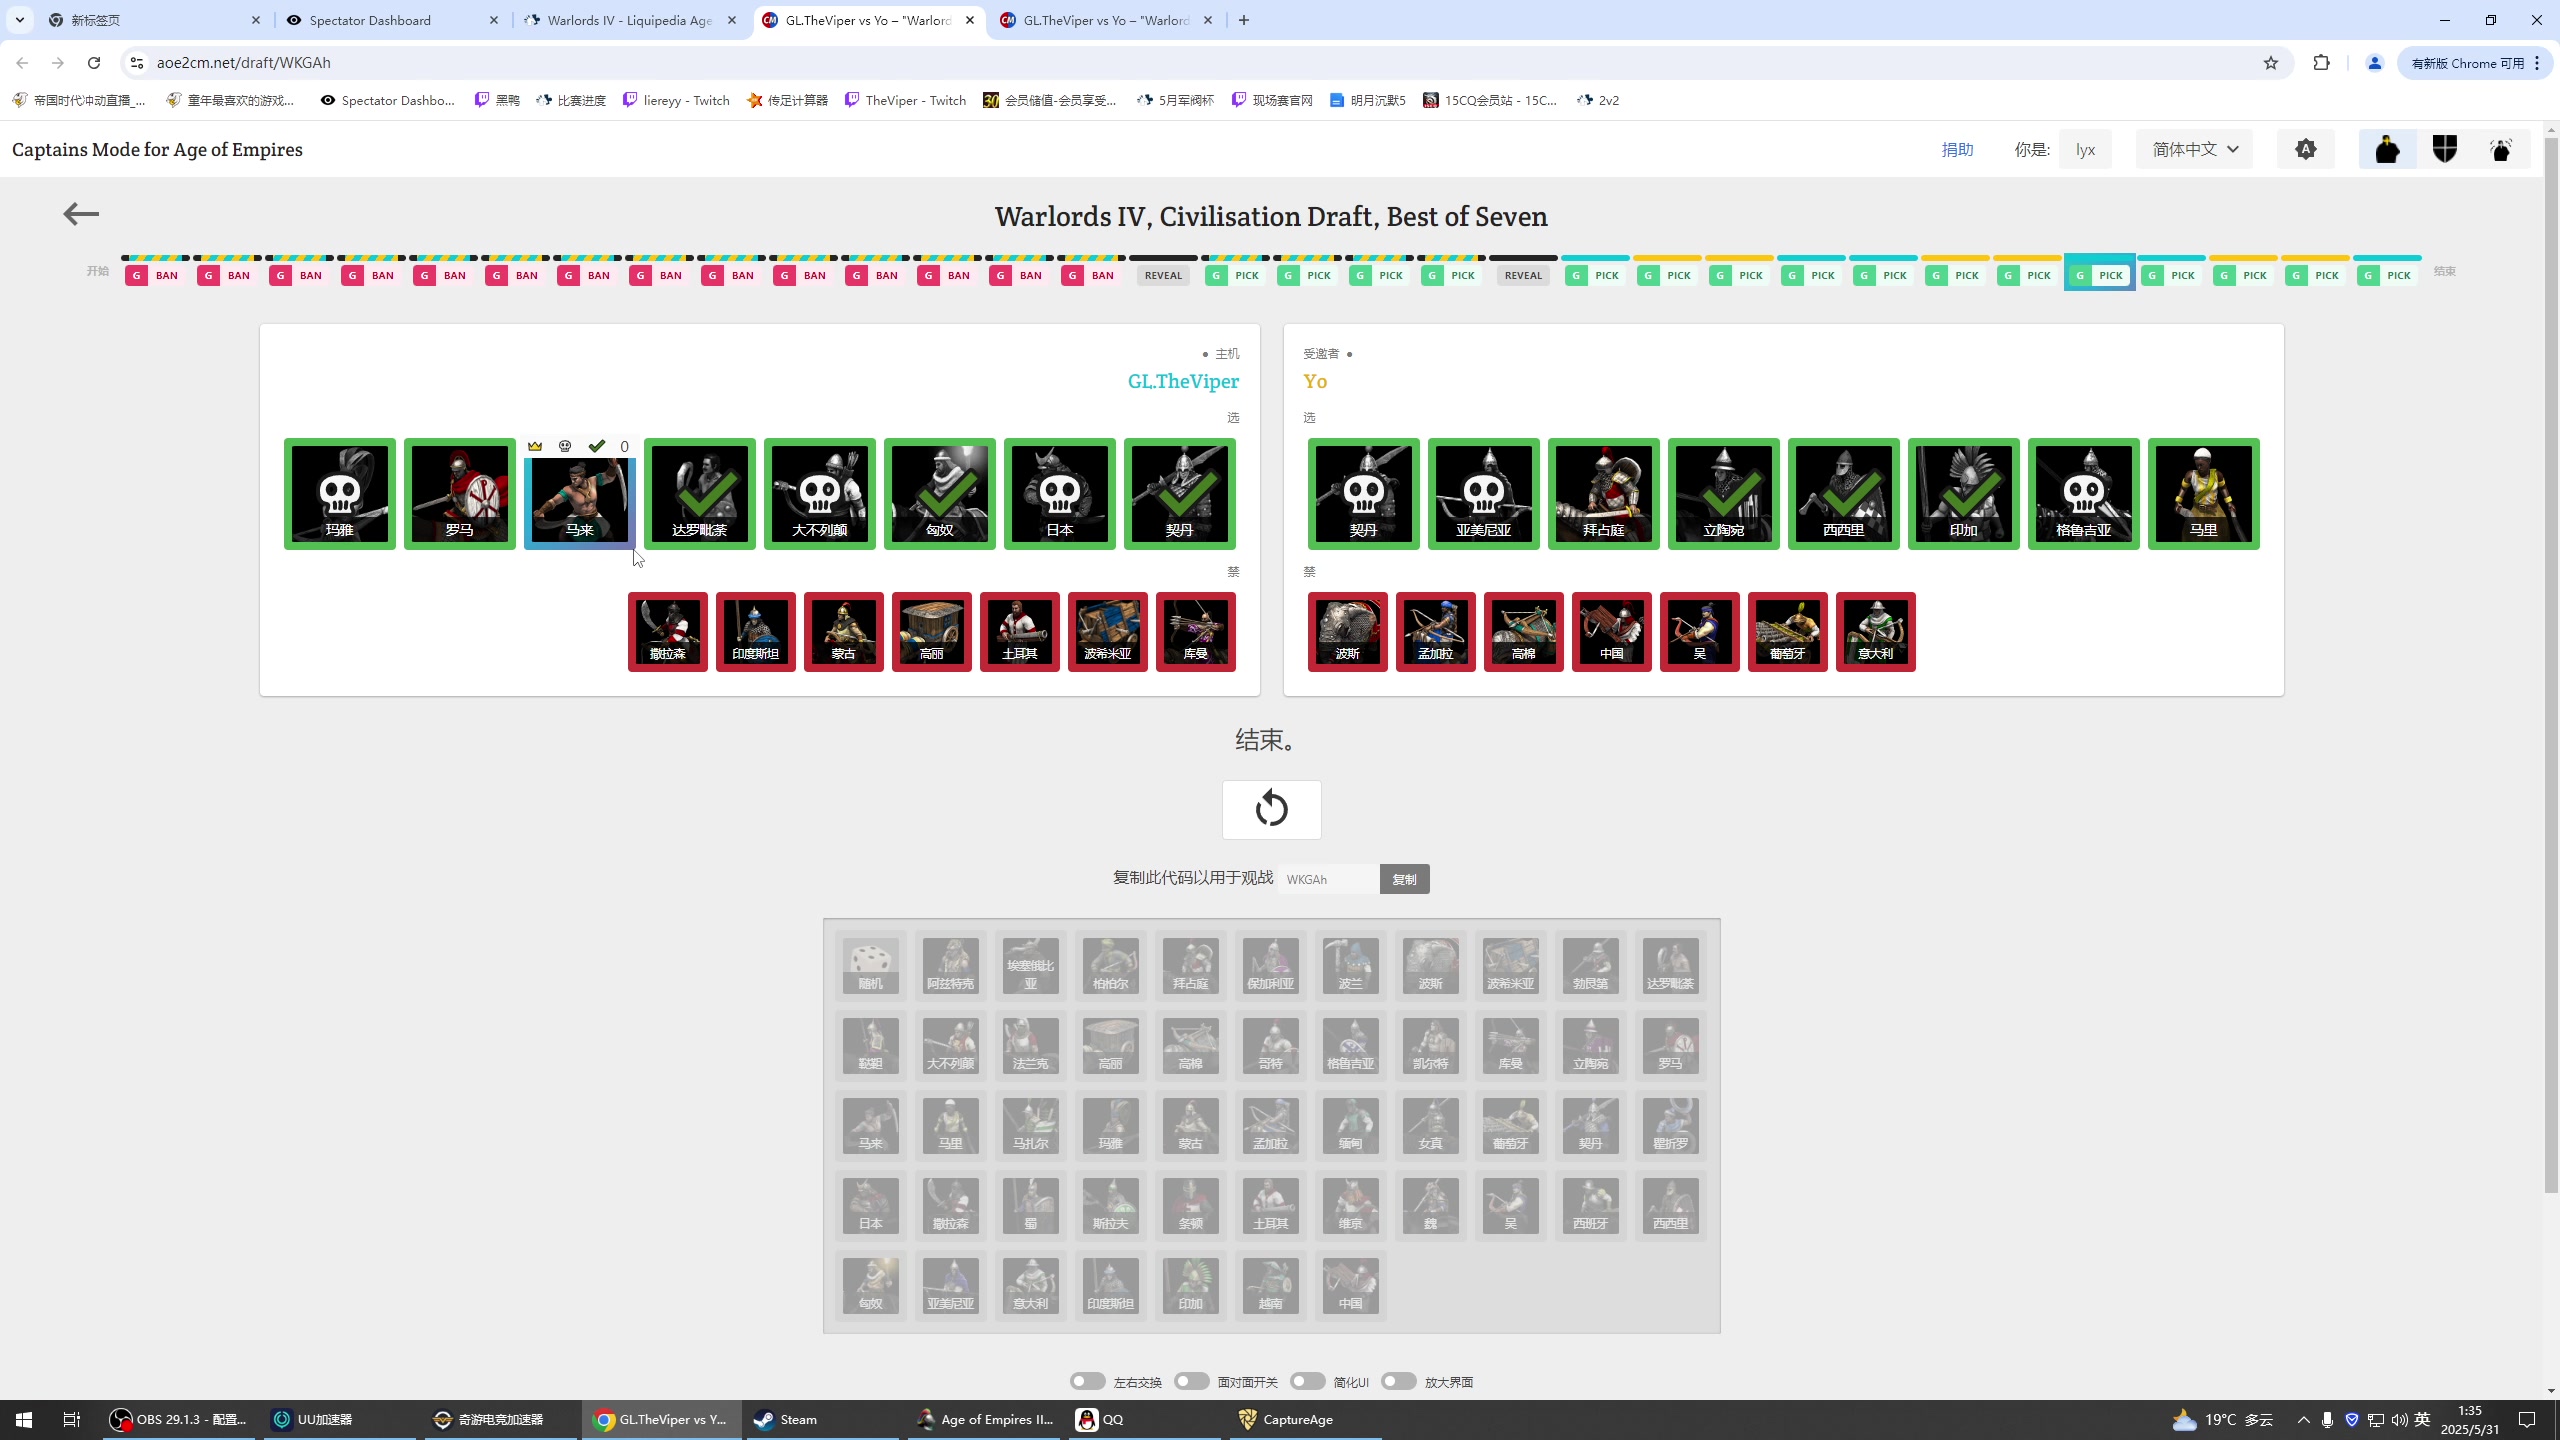Click the skull icon above the 马来 card
Viewport: 2560px width, 1440px height.
(565, 446)
